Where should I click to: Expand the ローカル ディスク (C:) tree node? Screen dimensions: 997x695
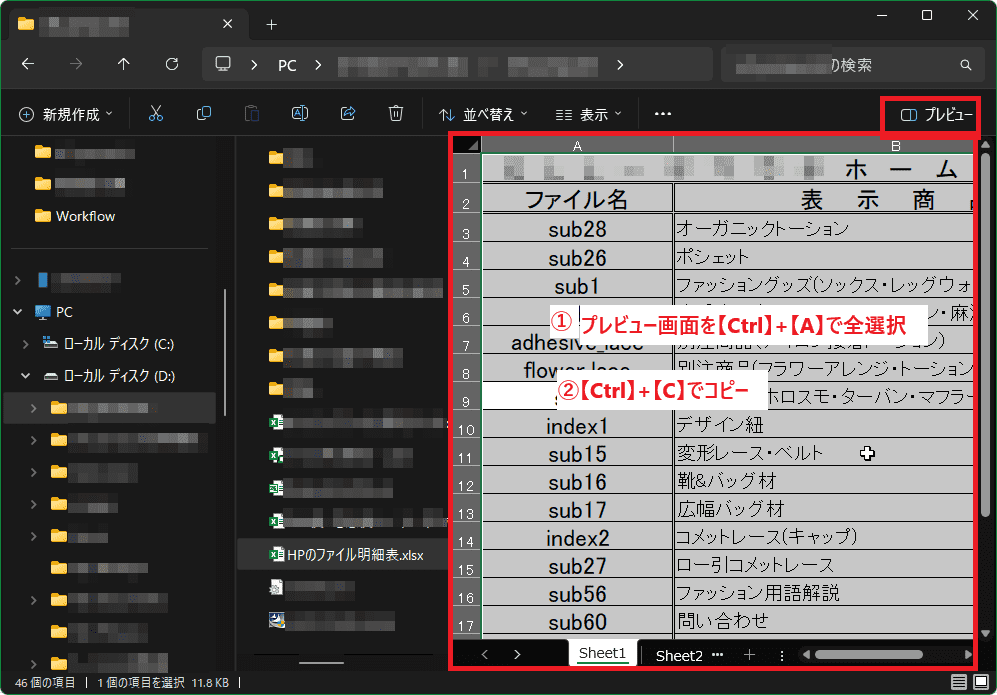click(x=27, y=344)
